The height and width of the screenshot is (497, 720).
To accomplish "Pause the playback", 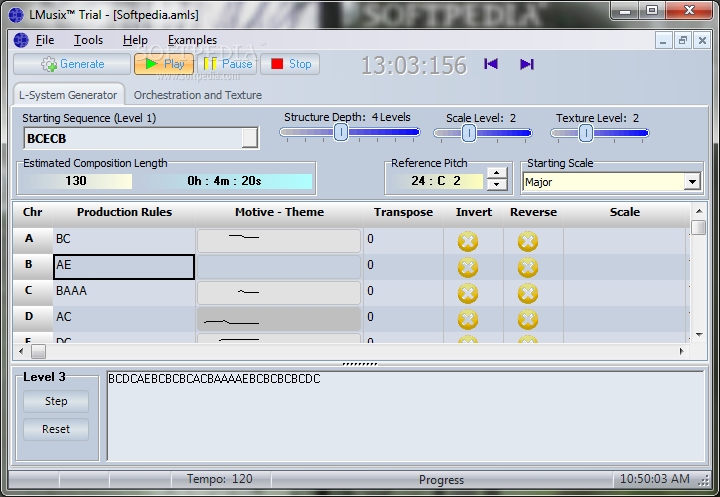I will (227, 64).
